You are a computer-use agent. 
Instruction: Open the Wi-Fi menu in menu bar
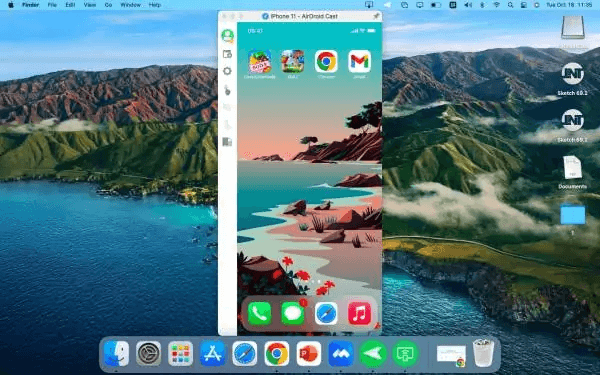click(496, 5)
